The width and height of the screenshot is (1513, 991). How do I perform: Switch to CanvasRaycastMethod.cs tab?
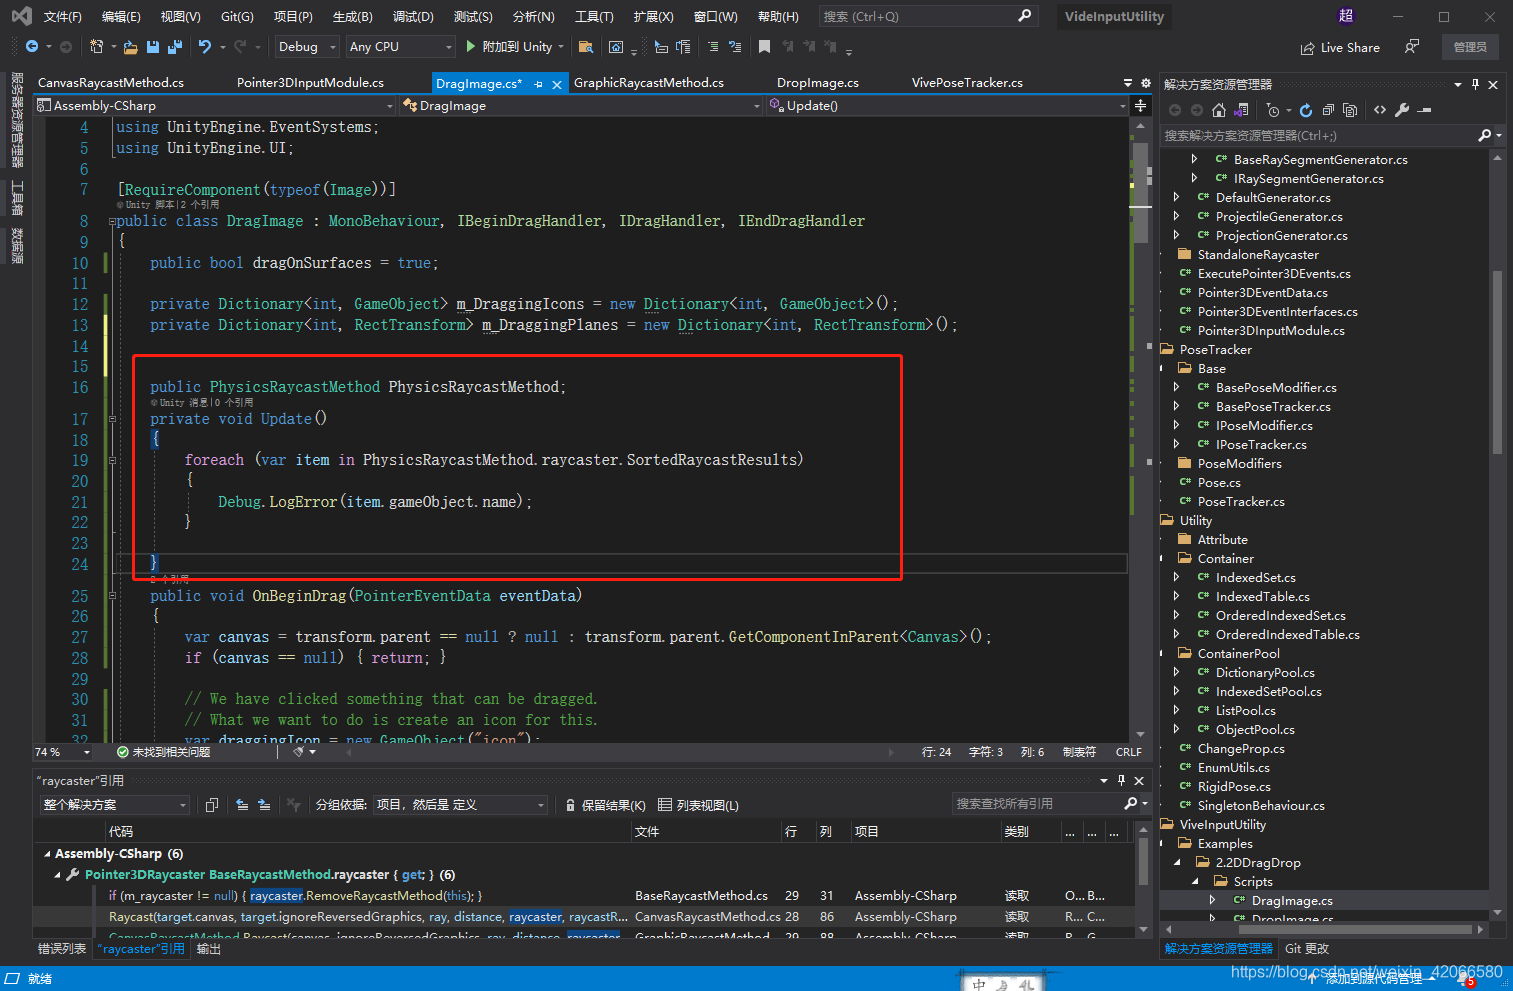(111, 83)
